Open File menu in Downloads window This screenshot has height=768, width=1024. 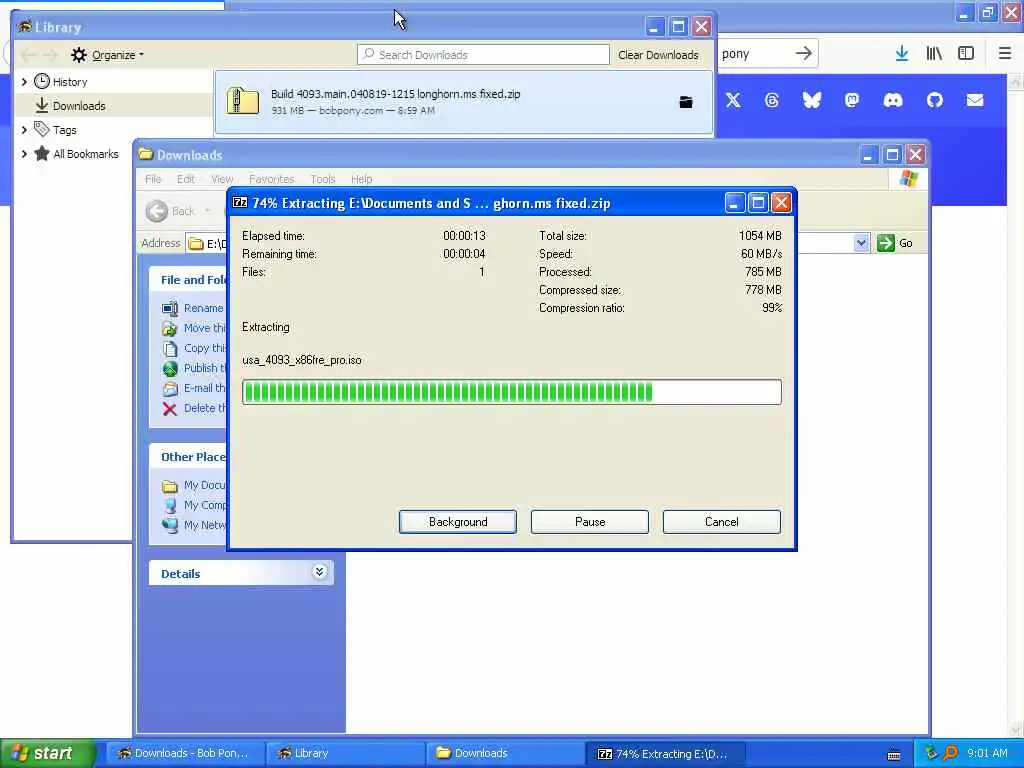153,179
